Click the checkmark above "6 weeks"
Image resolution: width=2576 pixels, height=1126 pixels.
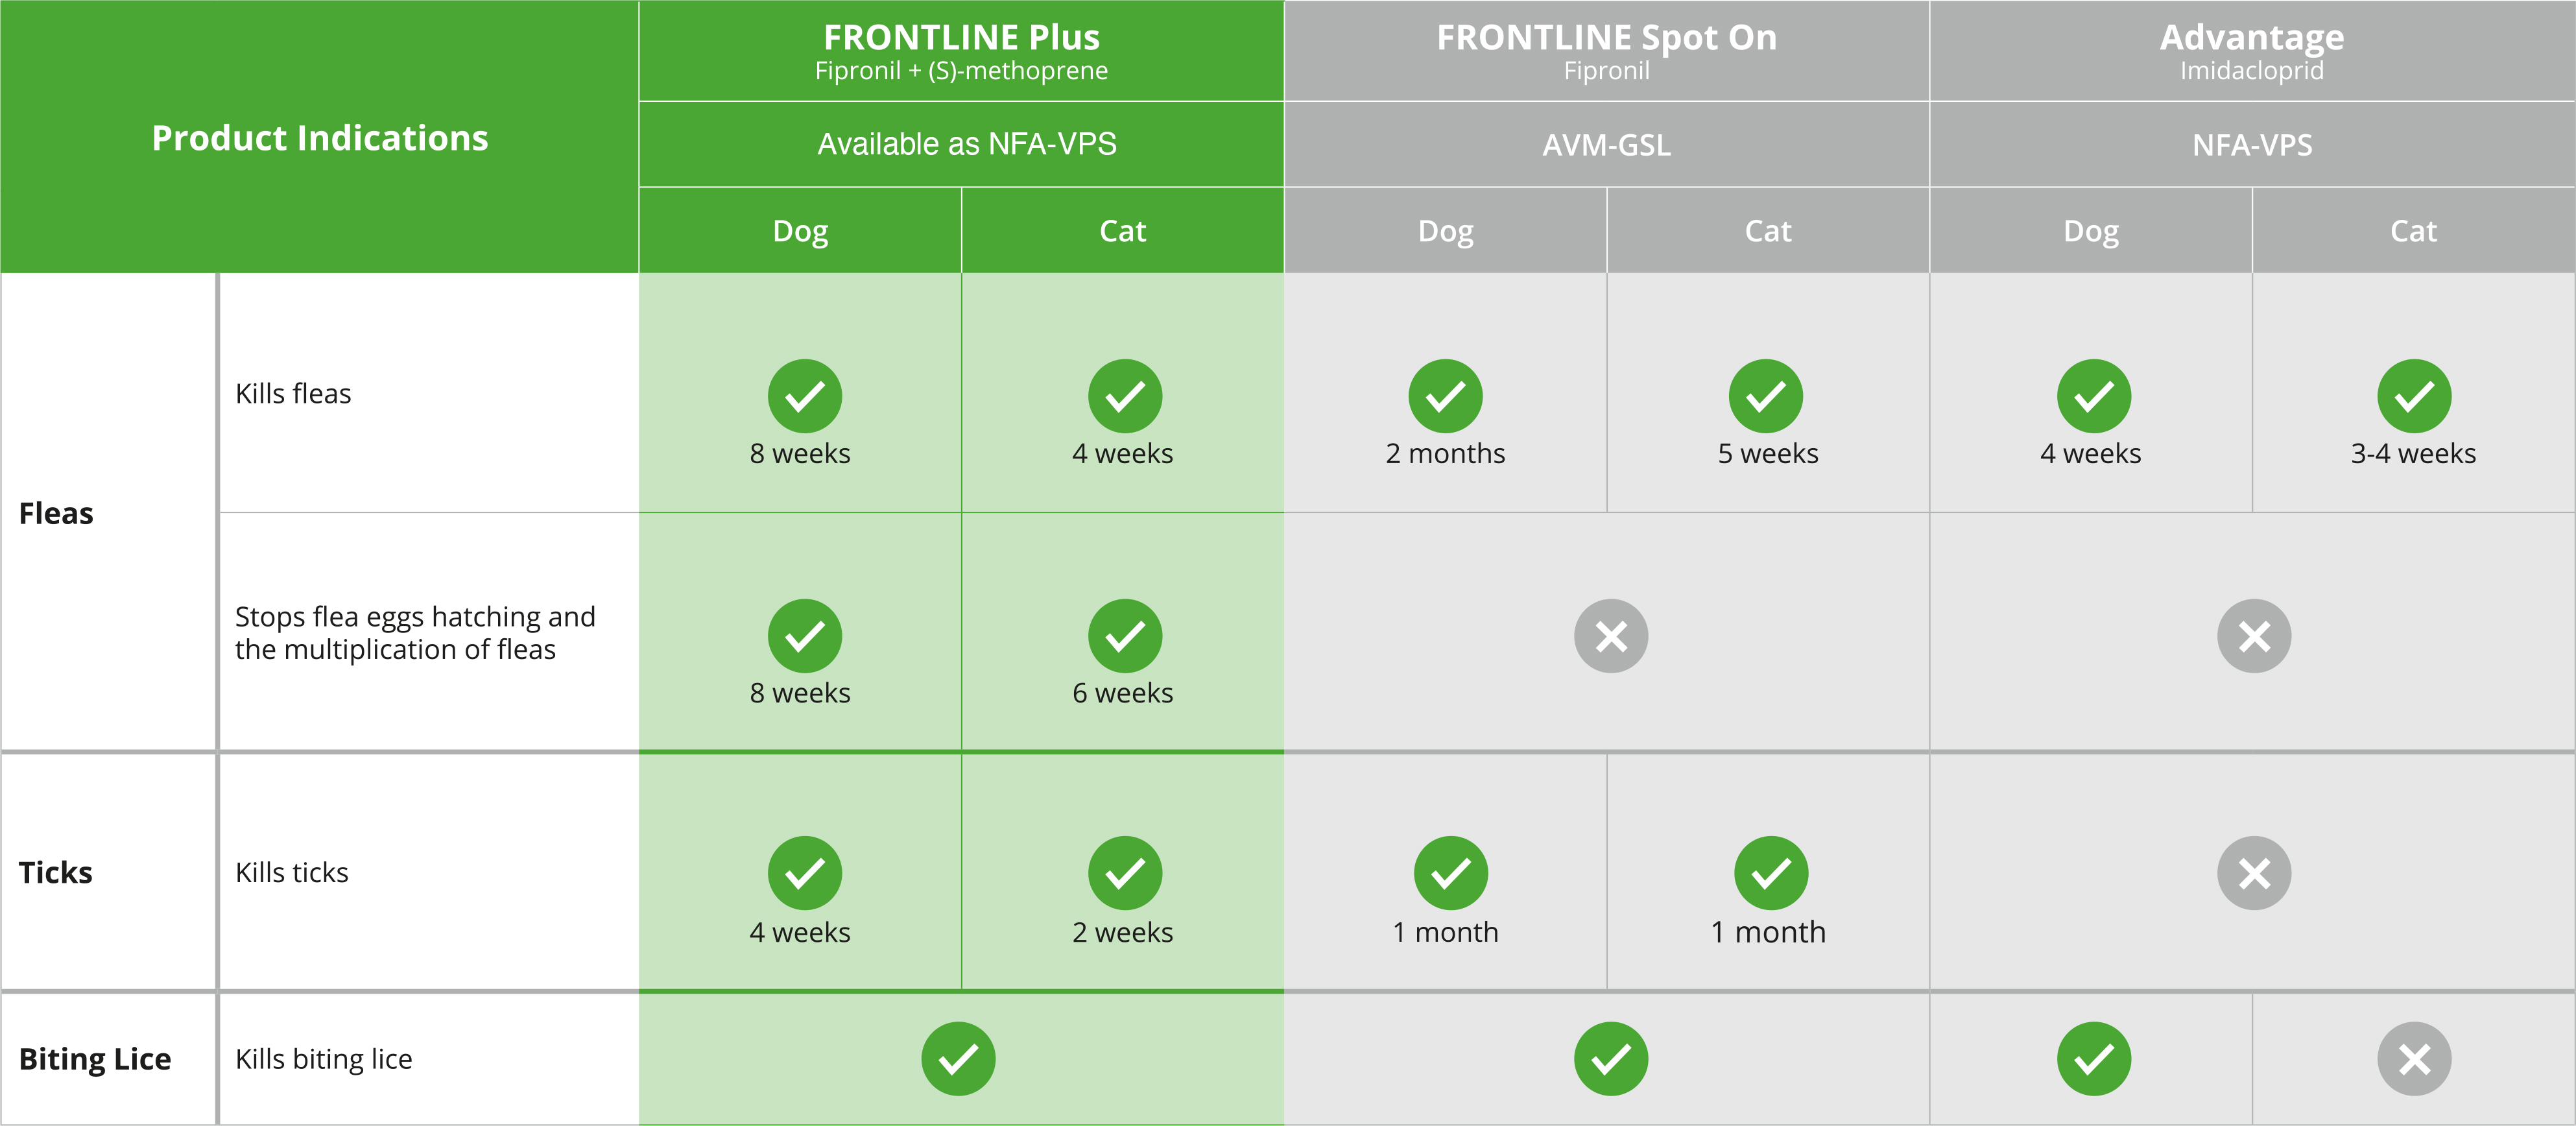coord(1125,636)
